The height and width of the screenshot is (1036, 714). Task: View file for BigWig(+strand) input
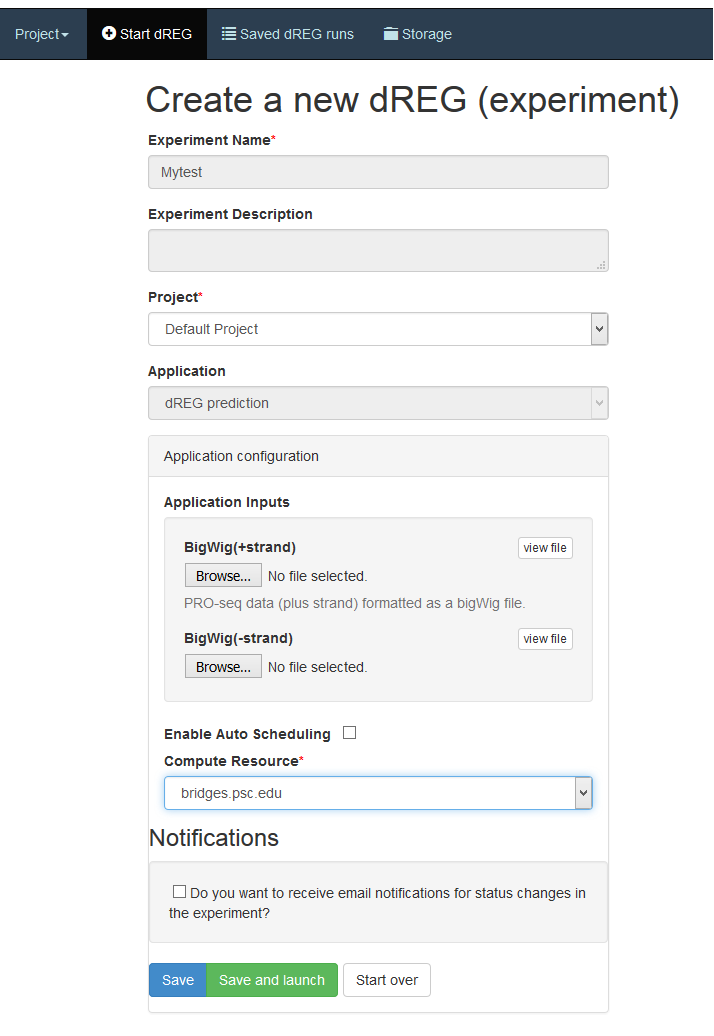click(545, 548)
